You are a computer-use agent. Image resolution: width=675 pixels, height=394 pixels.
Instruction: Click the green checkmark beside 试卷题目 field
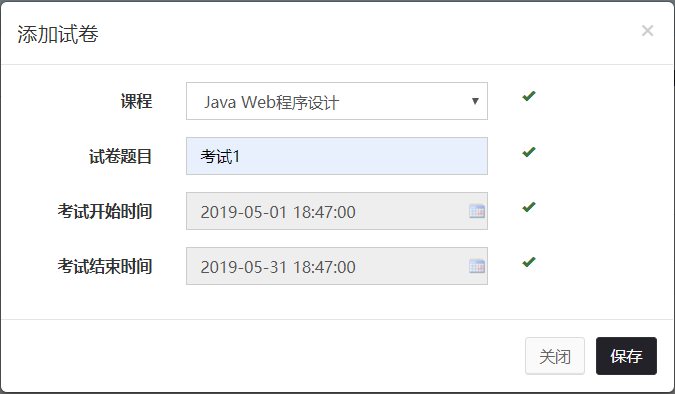[x=529, y=152]
